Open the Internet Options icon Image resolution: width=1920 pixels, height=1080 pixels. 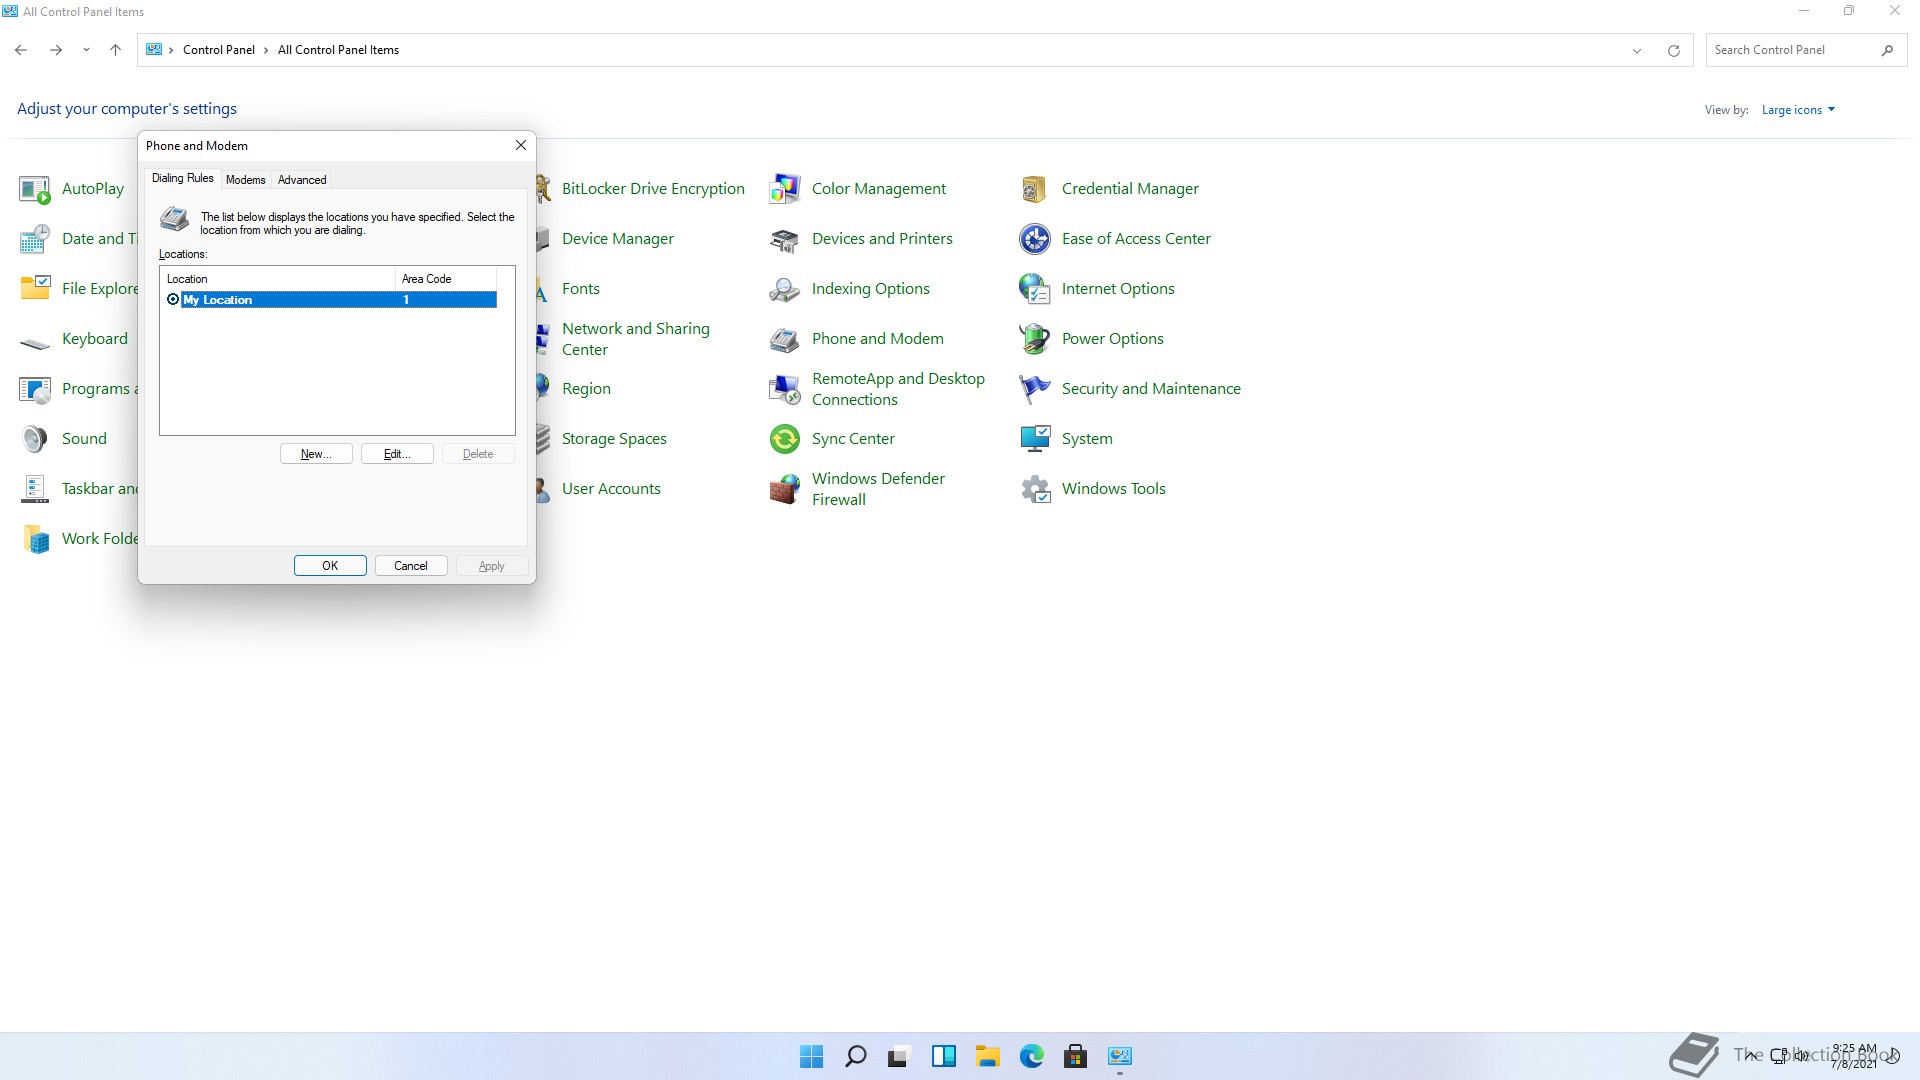coord(1035,289)
